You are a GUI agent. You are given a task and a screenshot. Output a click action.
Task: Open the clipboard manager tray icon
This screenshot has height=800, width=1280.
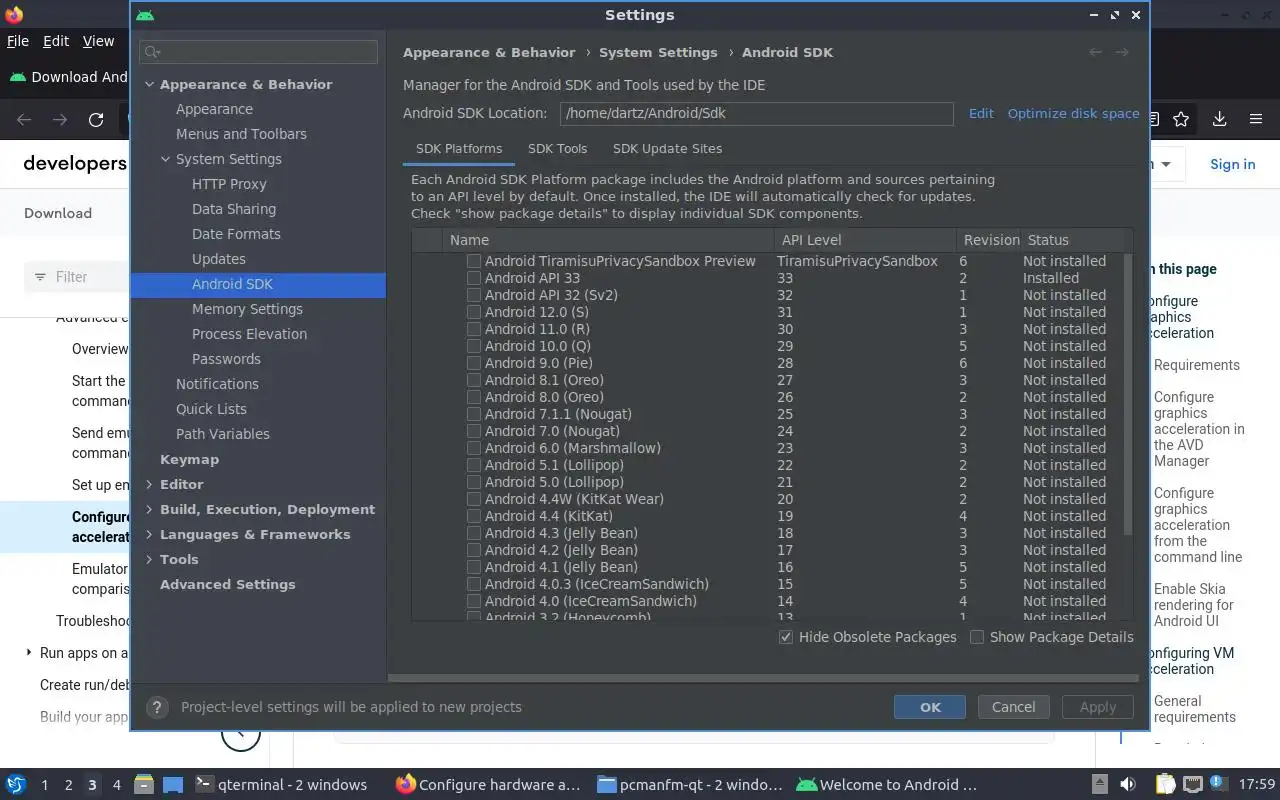(1165, 785)
